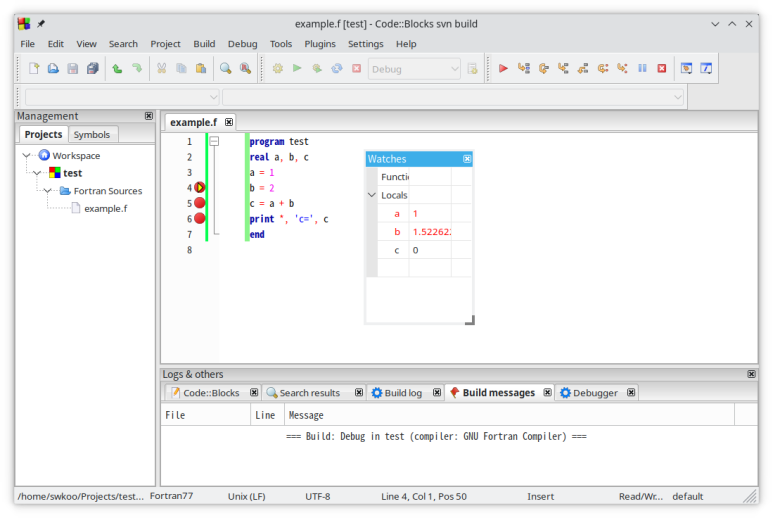Open the left code completion scope dropdown
Viewport: 773px width, 518px height.
122,97
